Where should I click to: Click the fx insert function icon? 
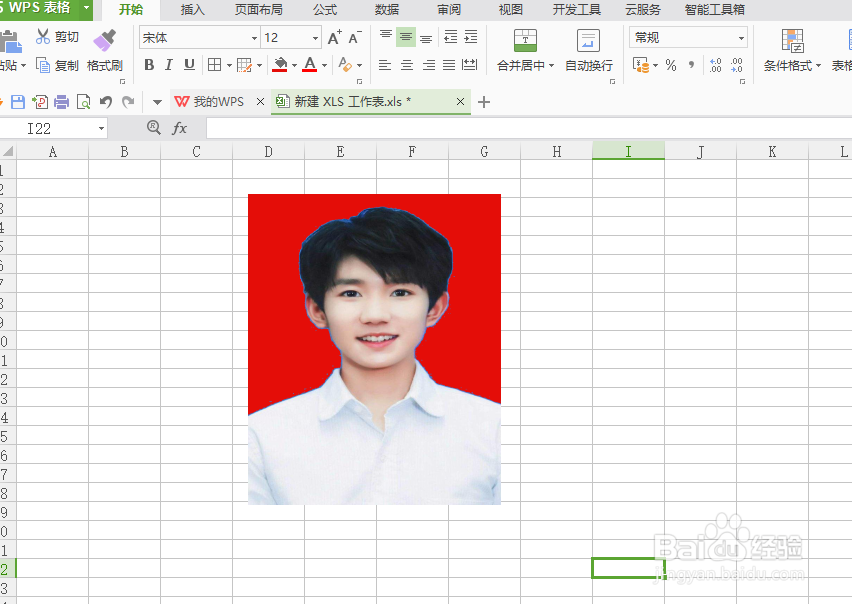[179, 128]
